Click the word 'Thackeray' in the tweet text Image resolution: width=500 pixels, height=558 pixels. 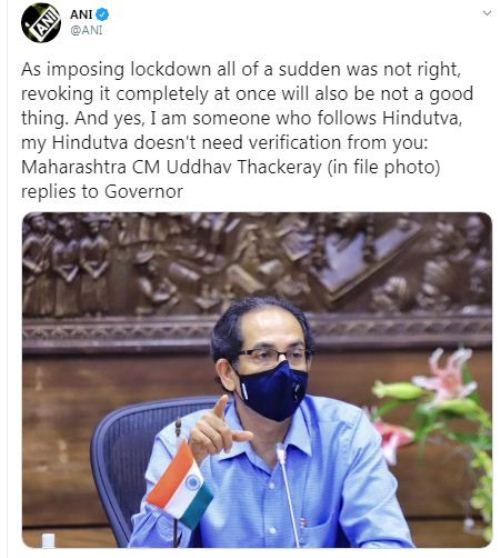279,167
